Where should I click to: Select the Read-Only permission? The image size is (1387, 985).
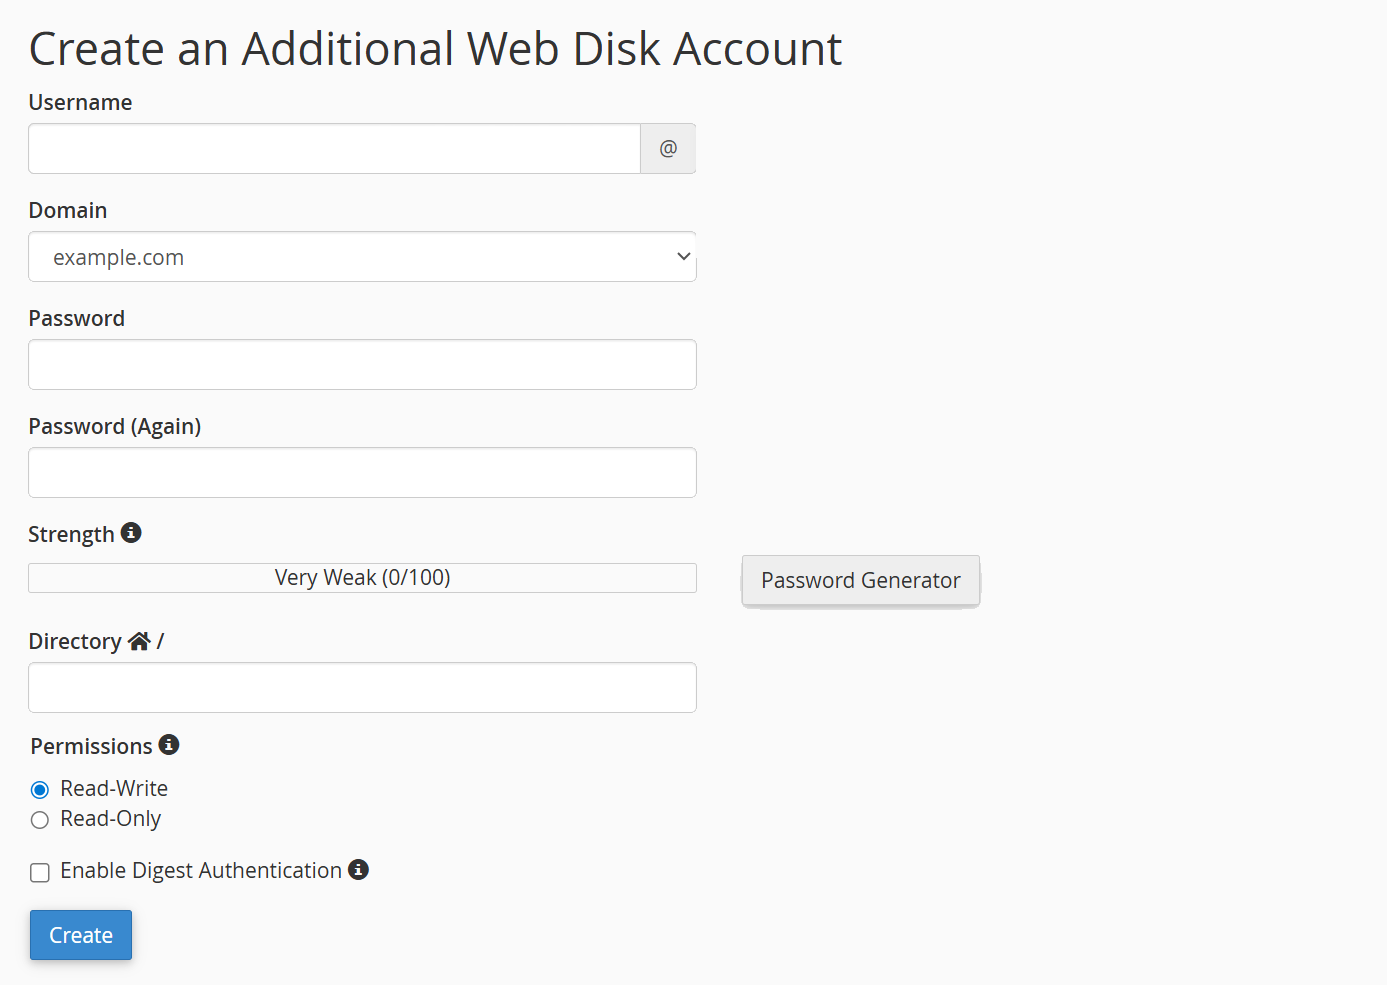coord(39,819)
